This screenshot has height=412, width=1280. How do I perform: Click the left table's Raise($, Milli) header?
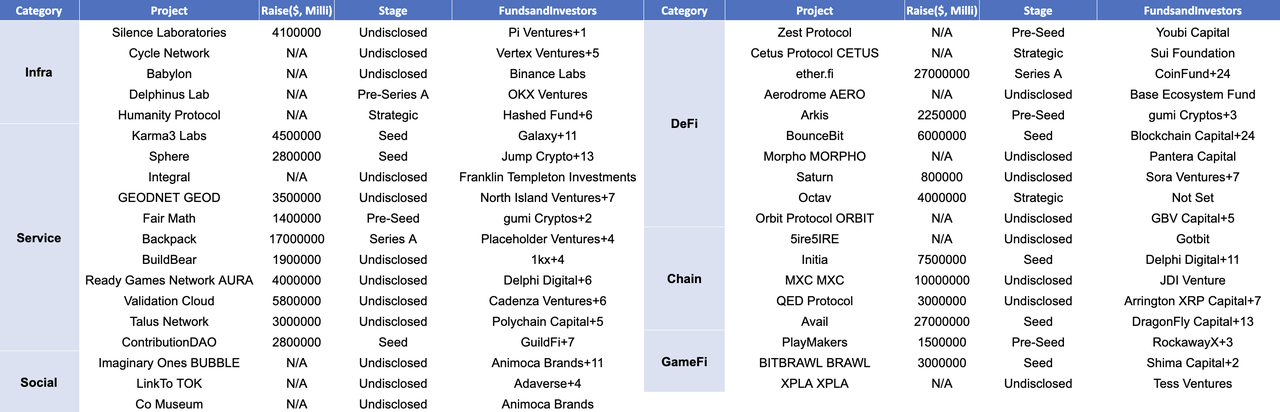[296, 11]
